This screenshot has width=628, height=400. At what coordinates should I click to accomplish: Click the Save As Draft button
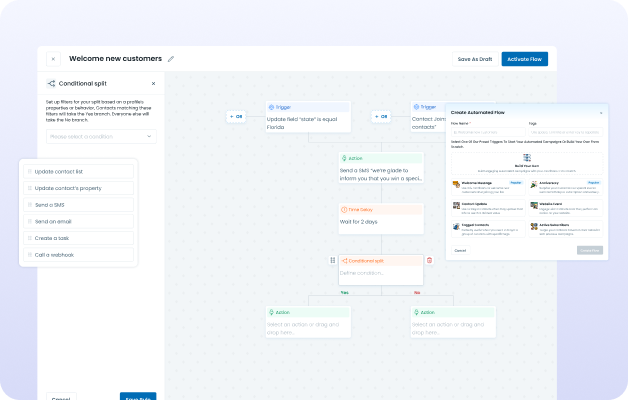tap(475, 59)
